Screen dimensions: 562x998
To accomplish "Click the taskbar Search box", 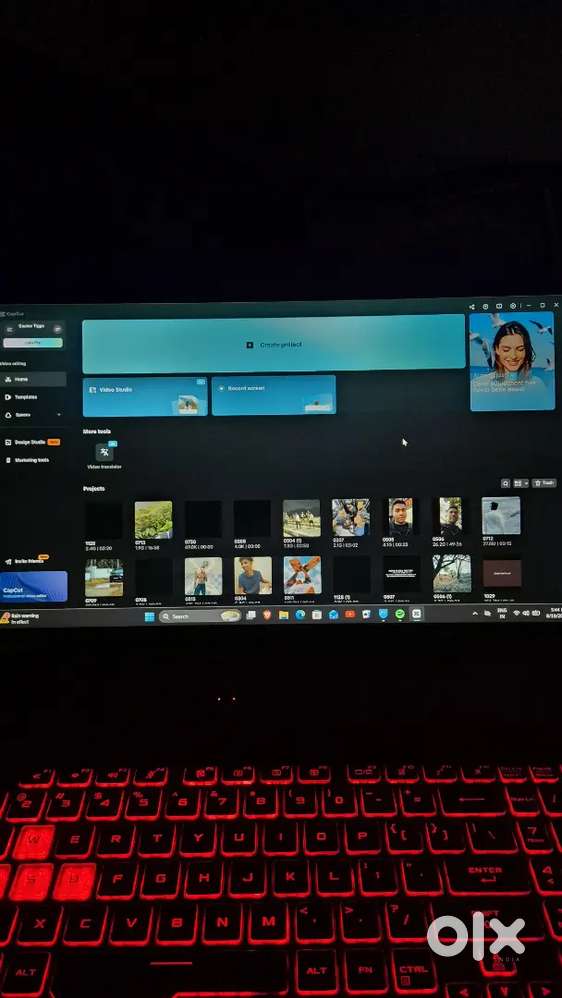I will [x=200, y=616].
